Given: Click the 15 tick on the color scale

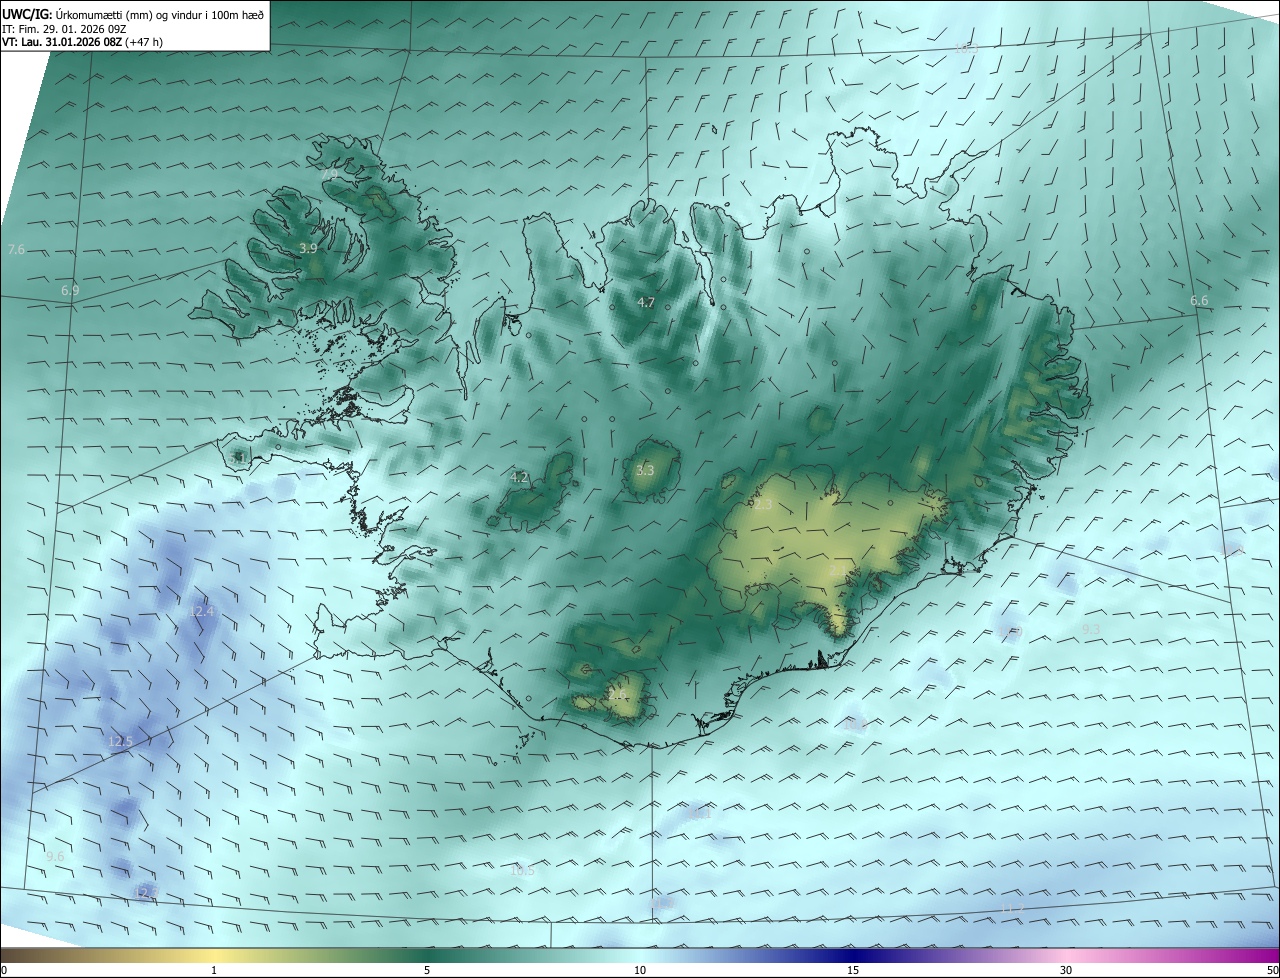Looking at the screenshot, I should coord(853,971).
